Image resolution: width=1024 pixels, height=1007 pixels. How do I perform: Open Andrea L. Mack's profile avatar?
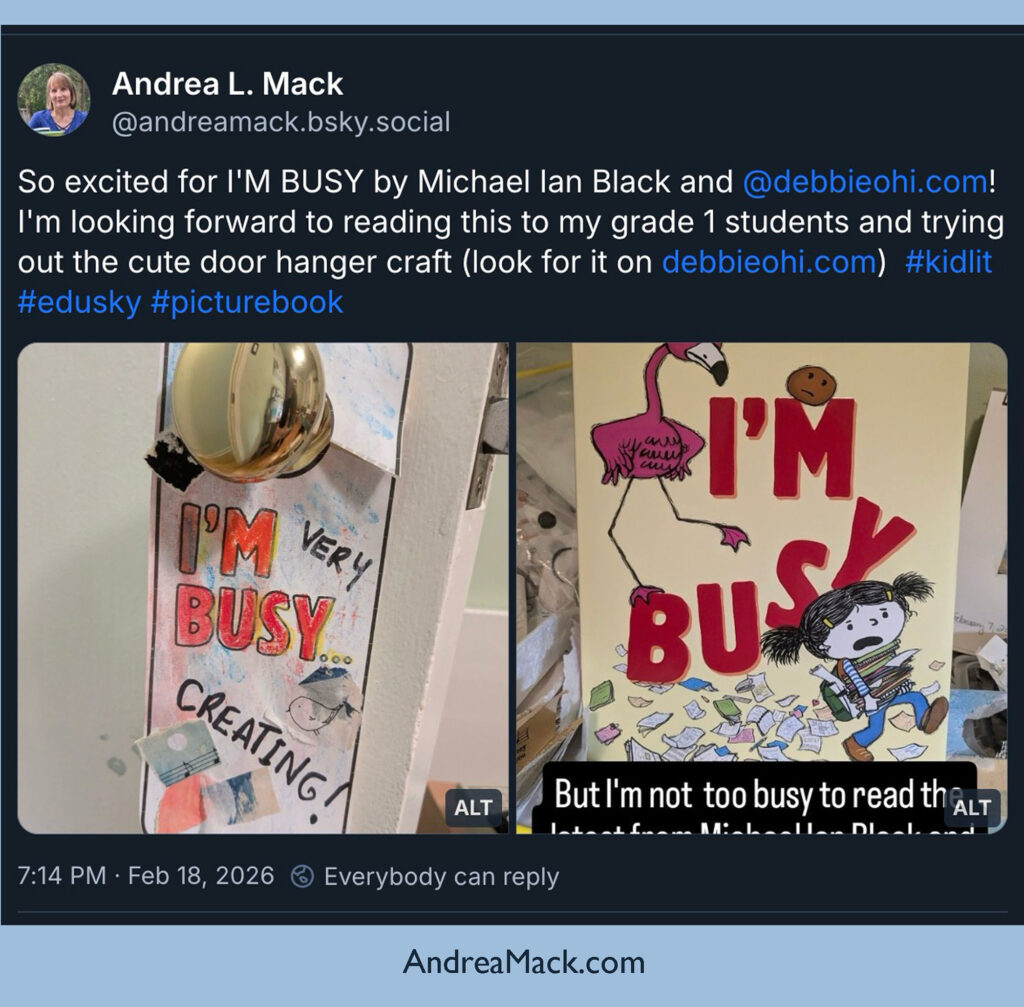pyautogui.click(x=54, y=100)
